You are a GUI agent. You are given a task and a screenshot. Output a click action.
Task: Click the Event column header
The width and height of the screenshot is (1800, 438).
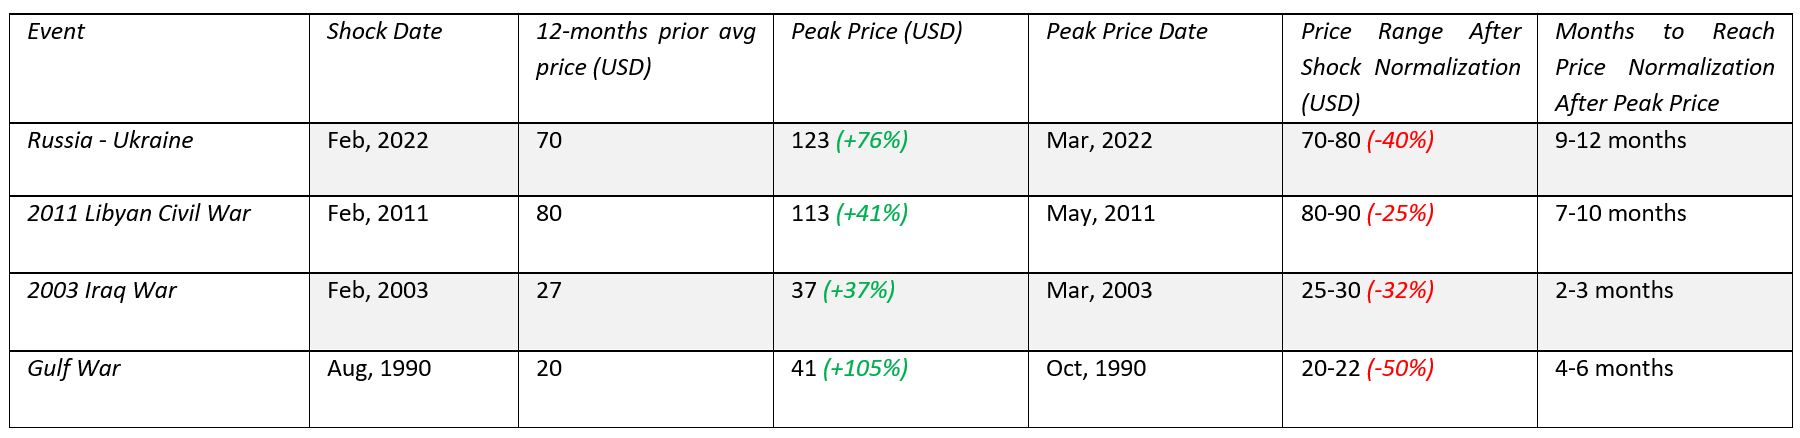pos(56,32)
